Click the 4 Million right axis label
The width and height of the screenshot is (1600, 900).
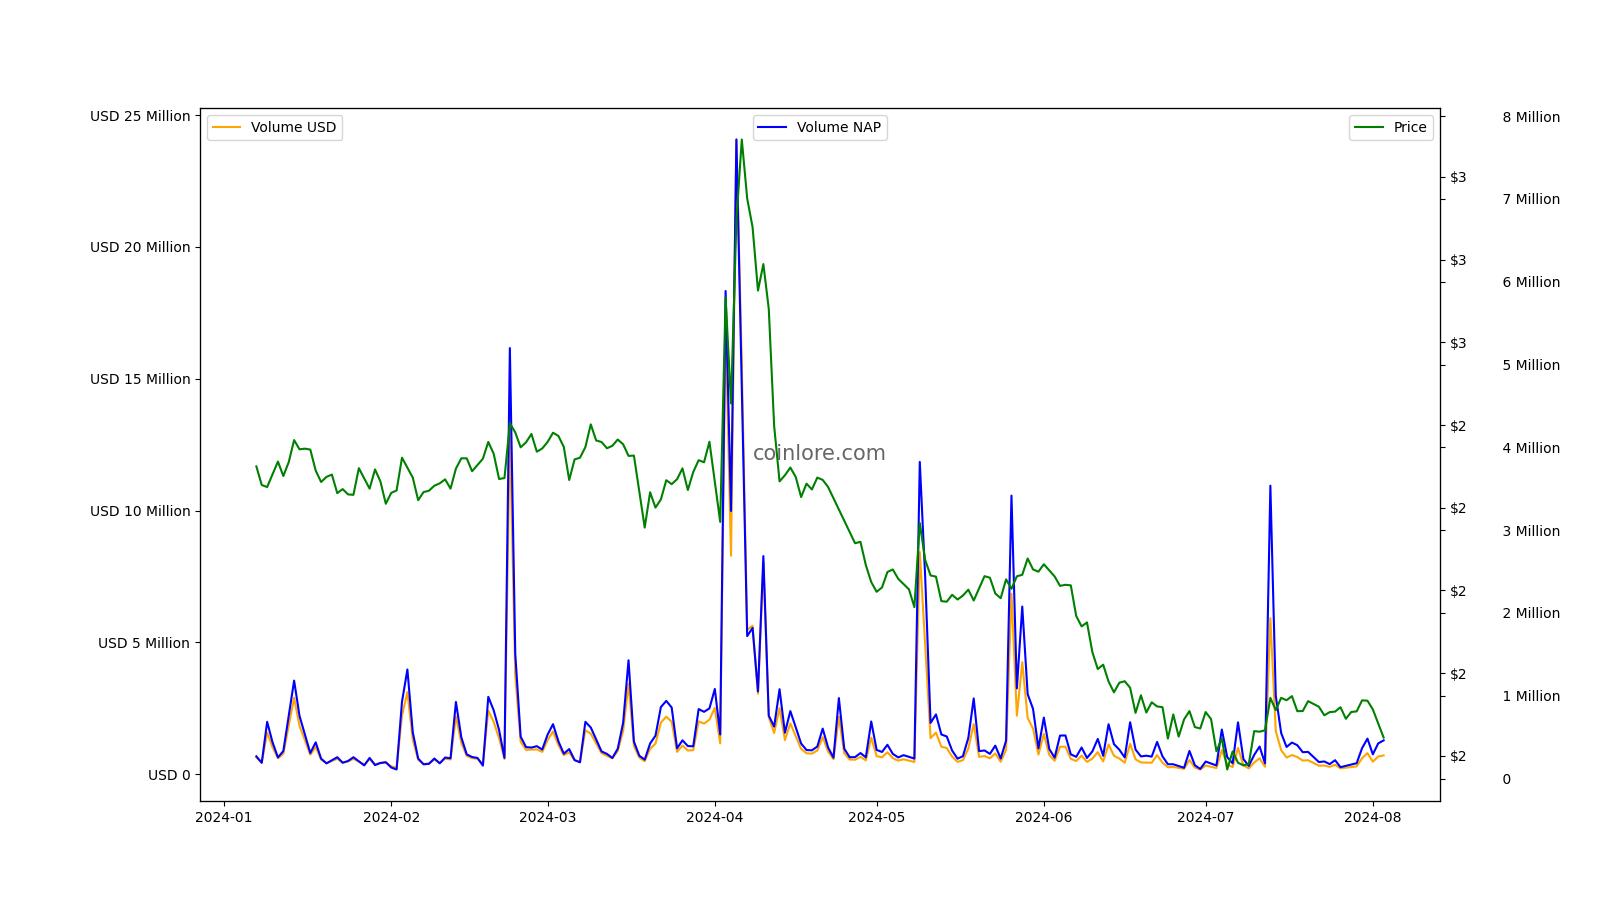(1531, 448)
